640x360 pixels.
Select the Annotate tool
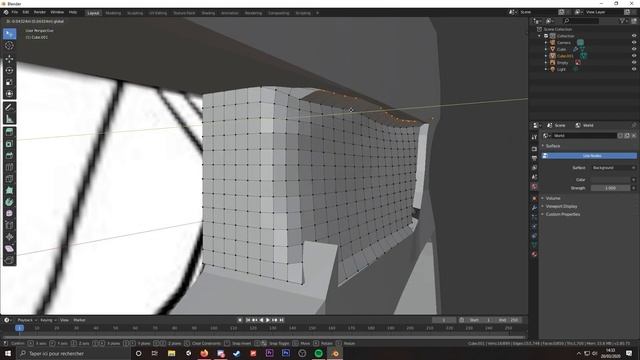pyautogui.click(x=9, y=107)
